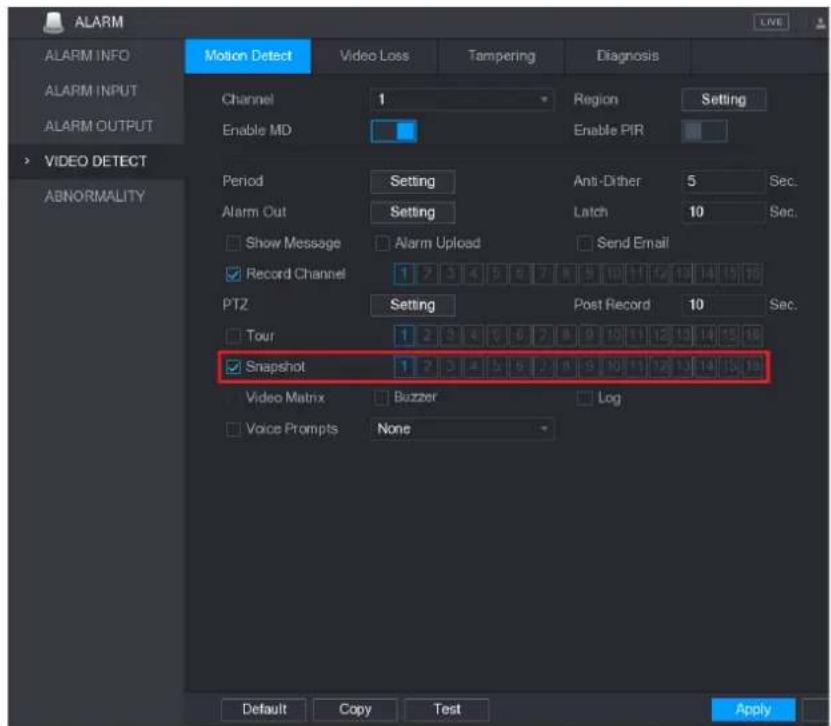Click the blue Apply button
Viewport: 831px width, 726px height.
tap(753, 710)
